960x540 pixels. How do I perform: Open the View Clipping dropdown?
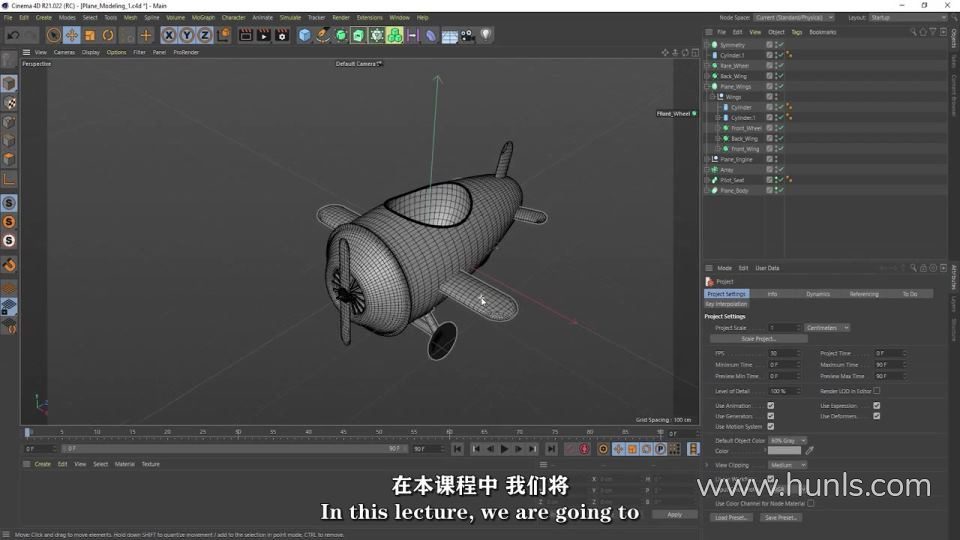click(787, 465)
